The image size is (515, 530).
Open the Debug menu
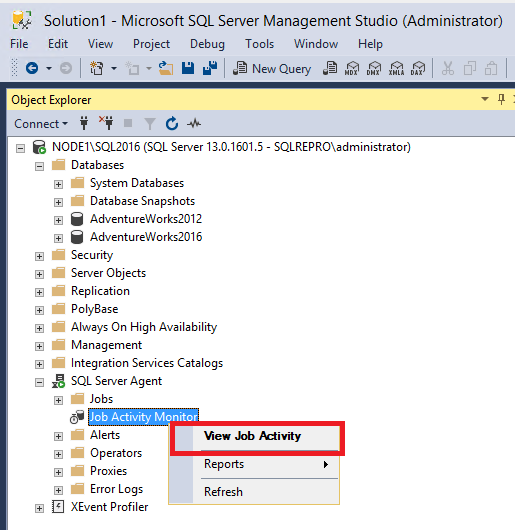pyautogui.click(x=207, y=44)
